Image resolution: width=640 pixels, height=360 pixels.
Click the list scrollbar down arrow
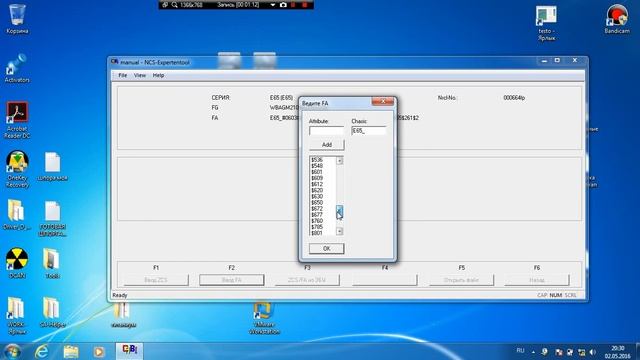pos(340,231)
